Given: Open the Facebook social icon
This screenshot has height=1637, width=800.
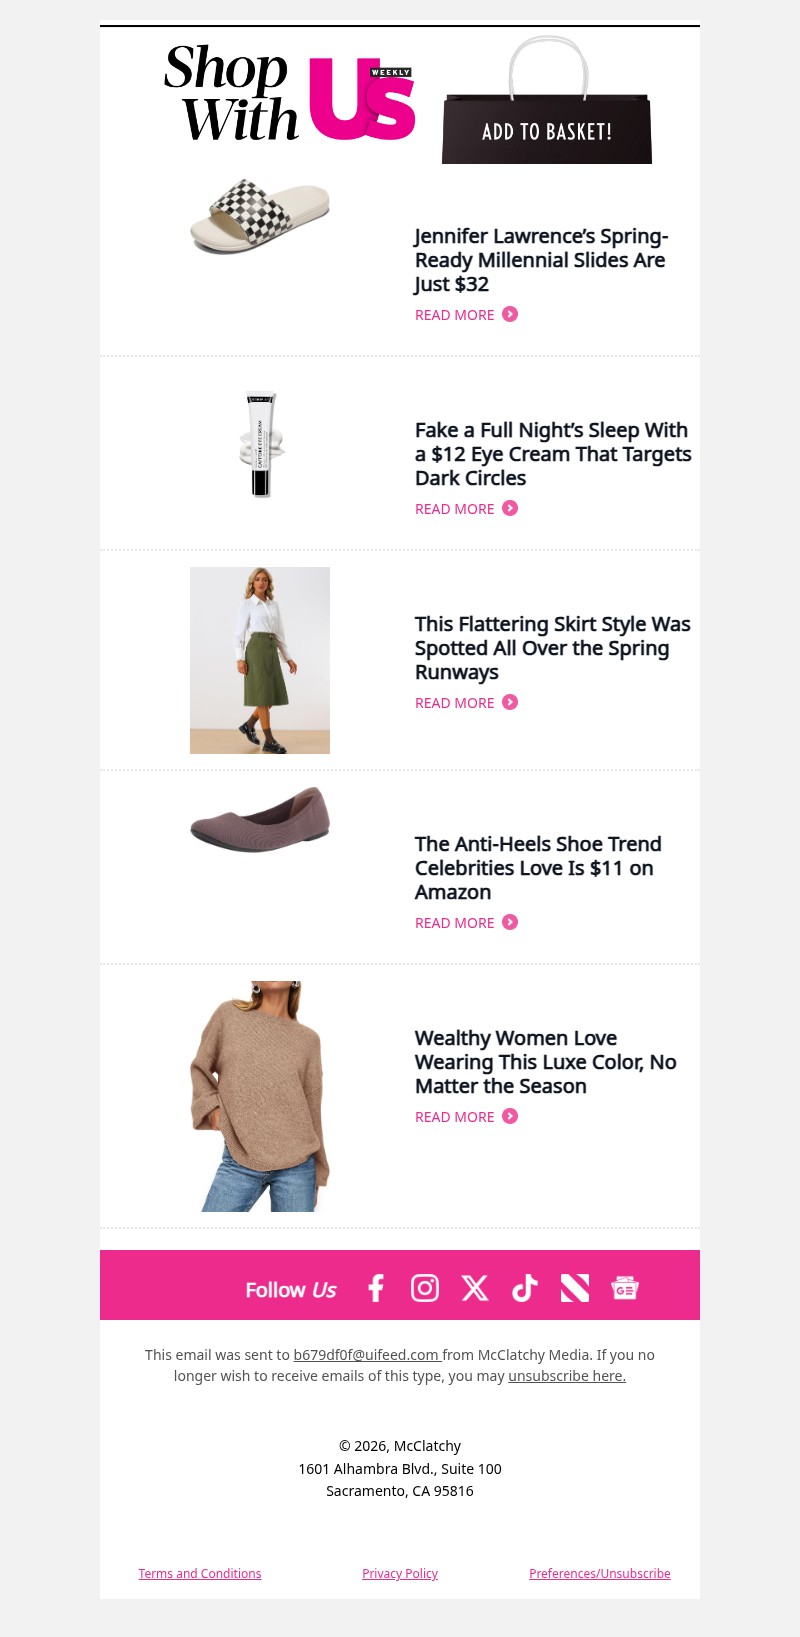Looking at the screenshot, I should tap(376, 1288).
